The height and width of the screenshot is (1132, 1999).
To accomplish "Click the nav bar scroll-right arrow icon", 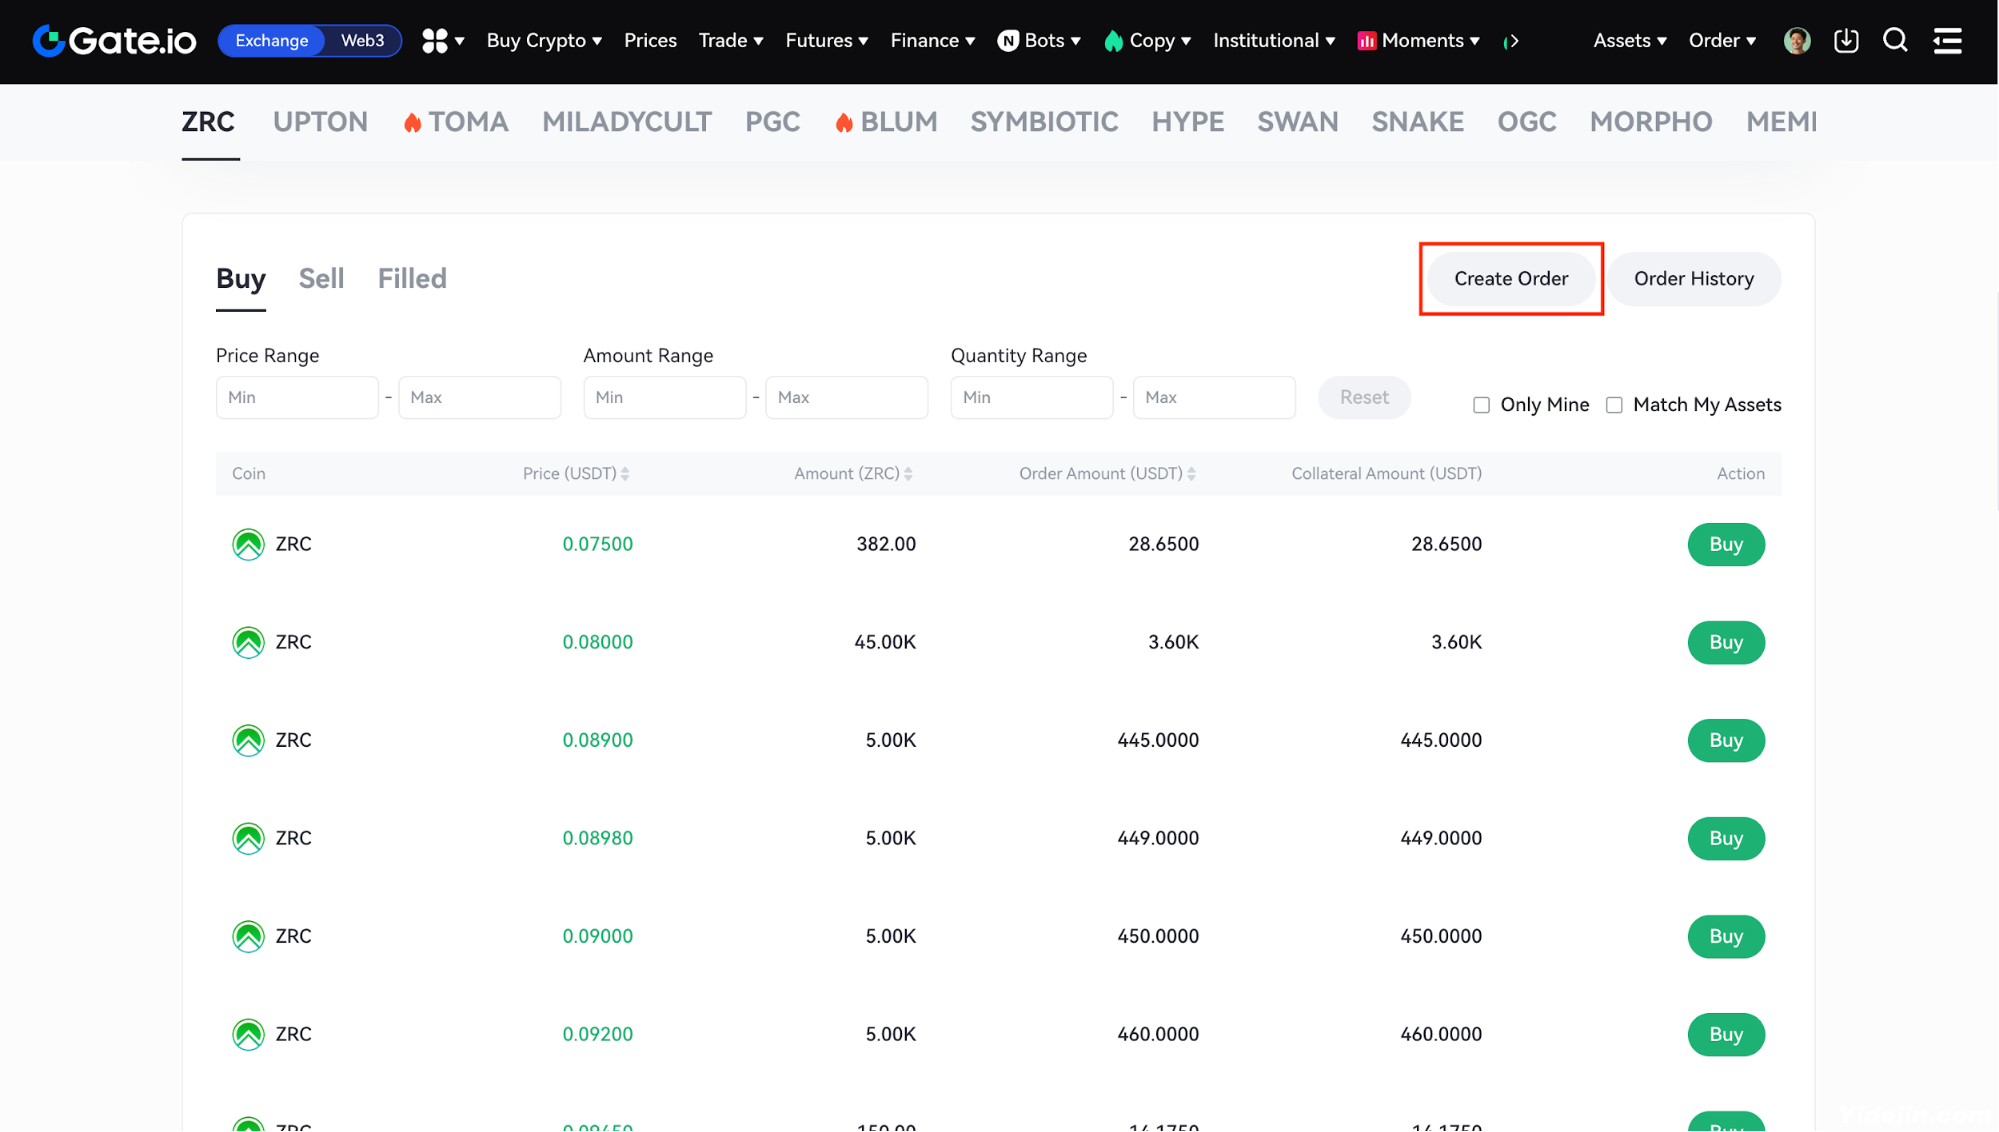I will (x=1512, y=41).
